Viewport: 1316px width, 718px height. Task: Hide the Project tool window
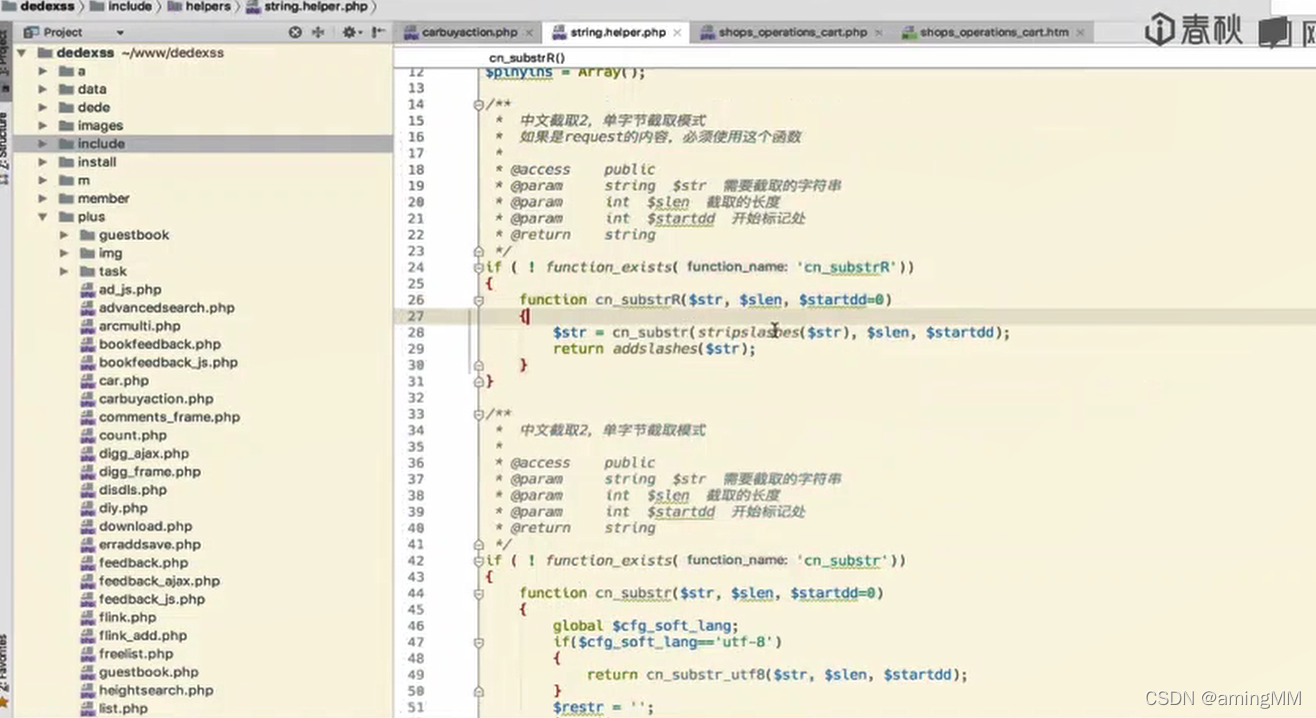point(379,32)
